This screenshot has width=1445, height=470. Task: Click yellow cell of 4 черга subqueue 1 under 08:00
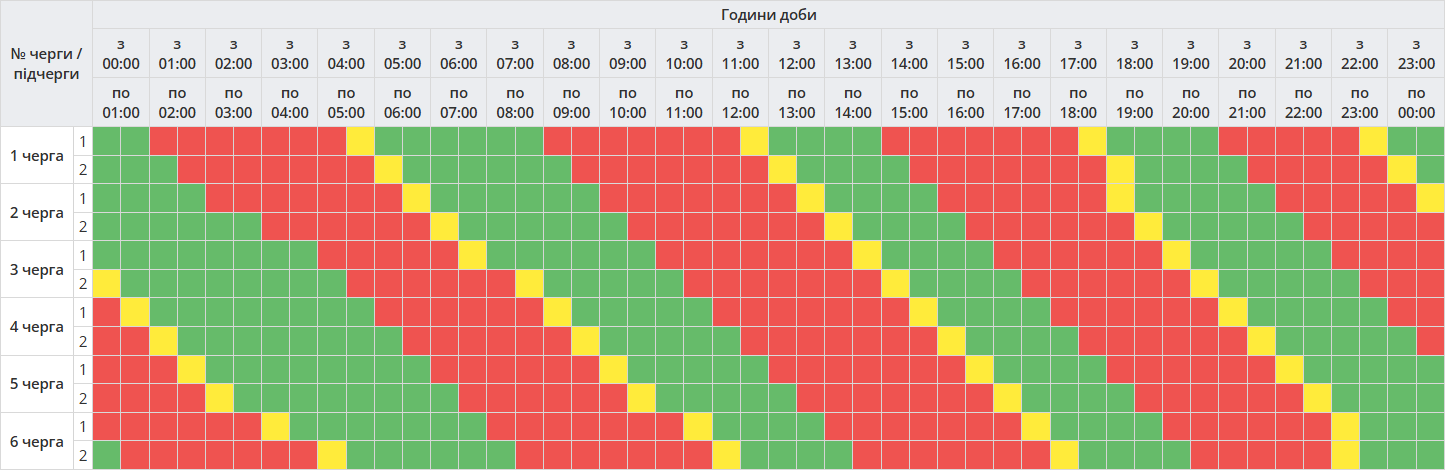pyautogui.click(x=557, y=312)
